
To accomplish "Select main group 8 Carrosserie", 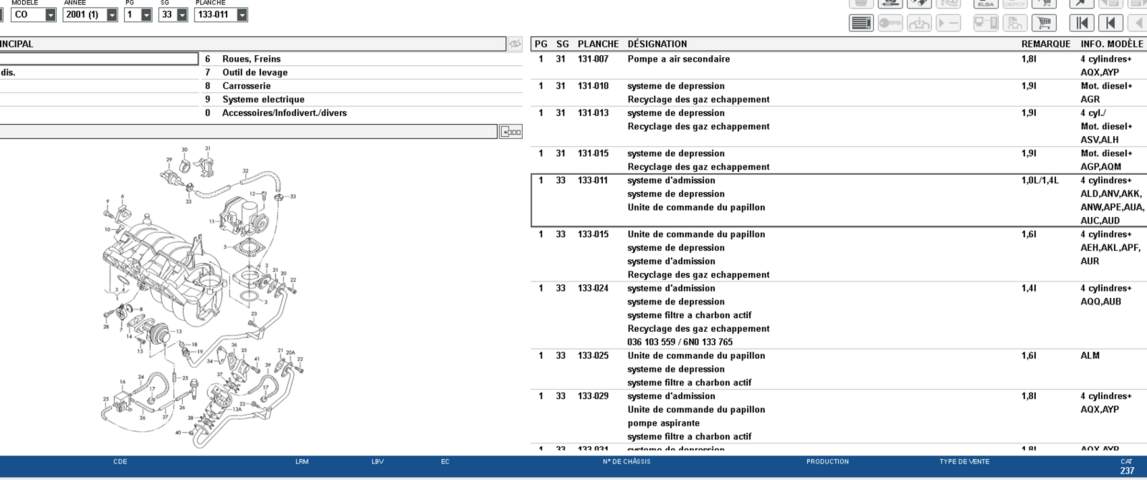I will tap(362, 86).
